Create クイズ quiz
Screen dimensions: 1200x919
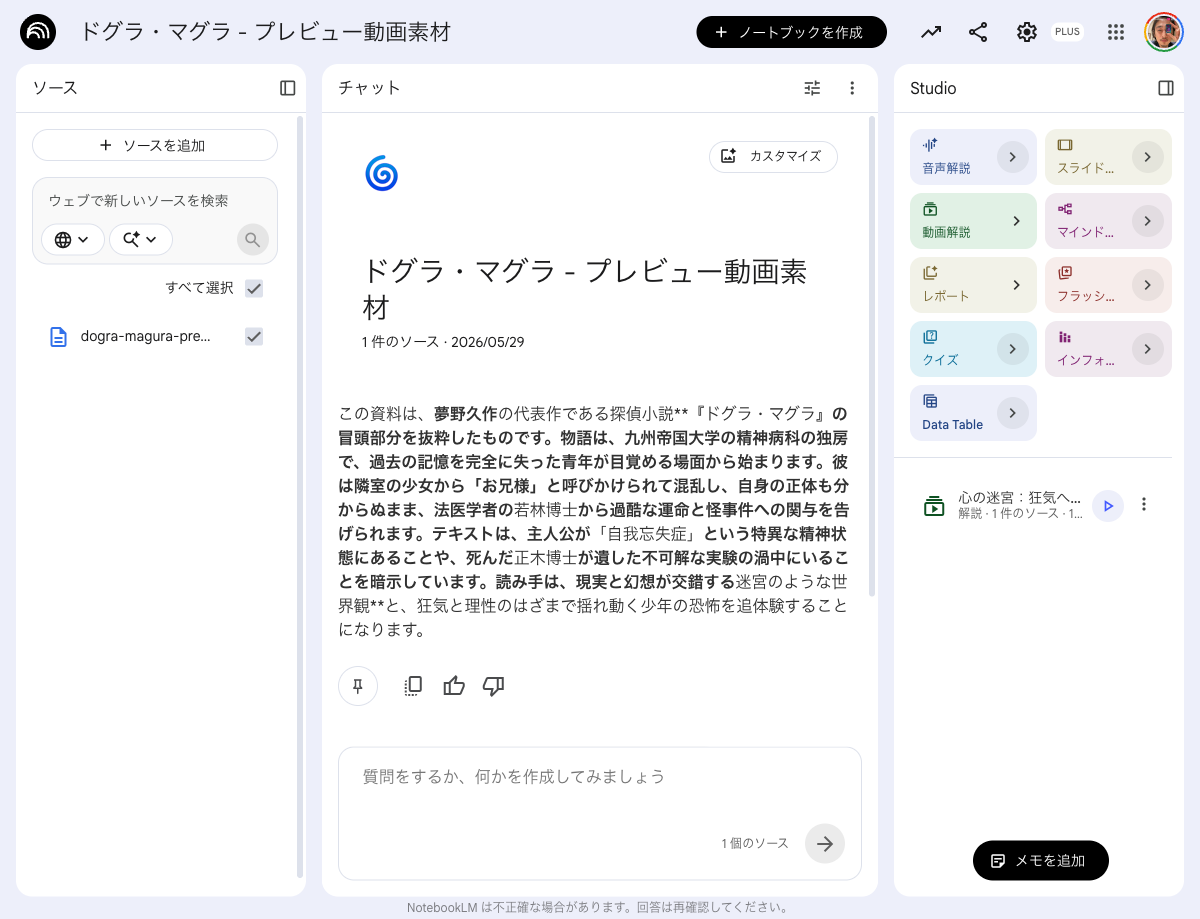(973, 349)
